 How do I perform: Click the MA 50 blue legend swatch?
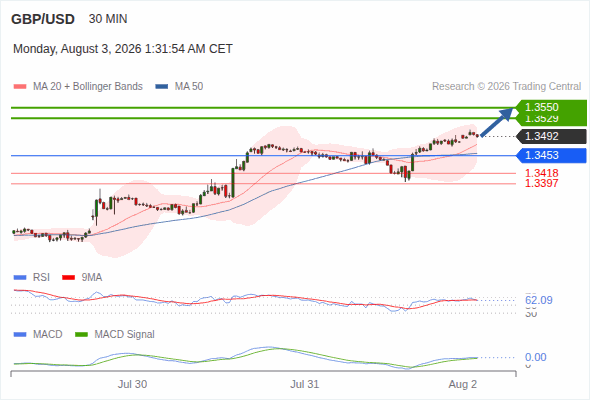pos(162,87)
